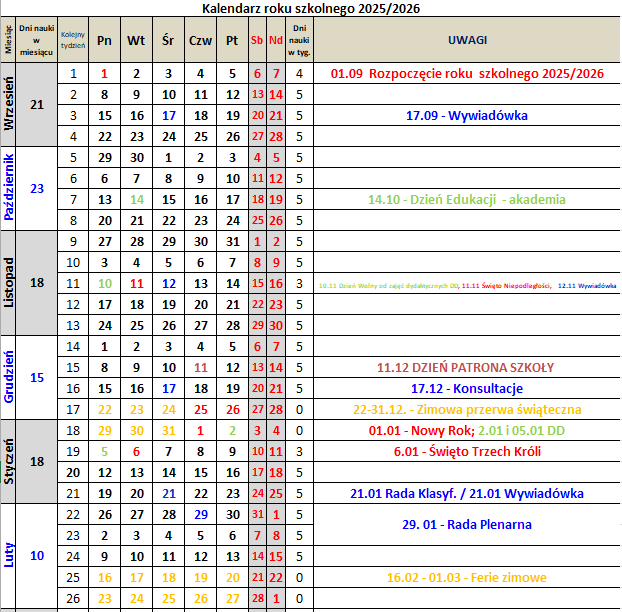Screen dimensions: 622x612
Task: Select the orange Ferie zimowe note cell
Action: pos(467,578)
